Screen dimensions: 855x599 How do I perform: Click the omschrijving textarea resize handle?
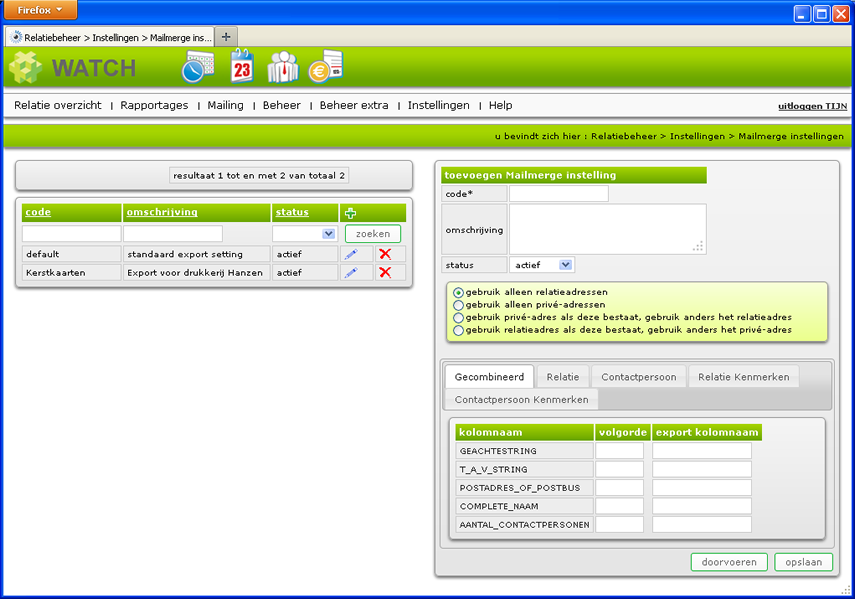click(x=699, y=246)
